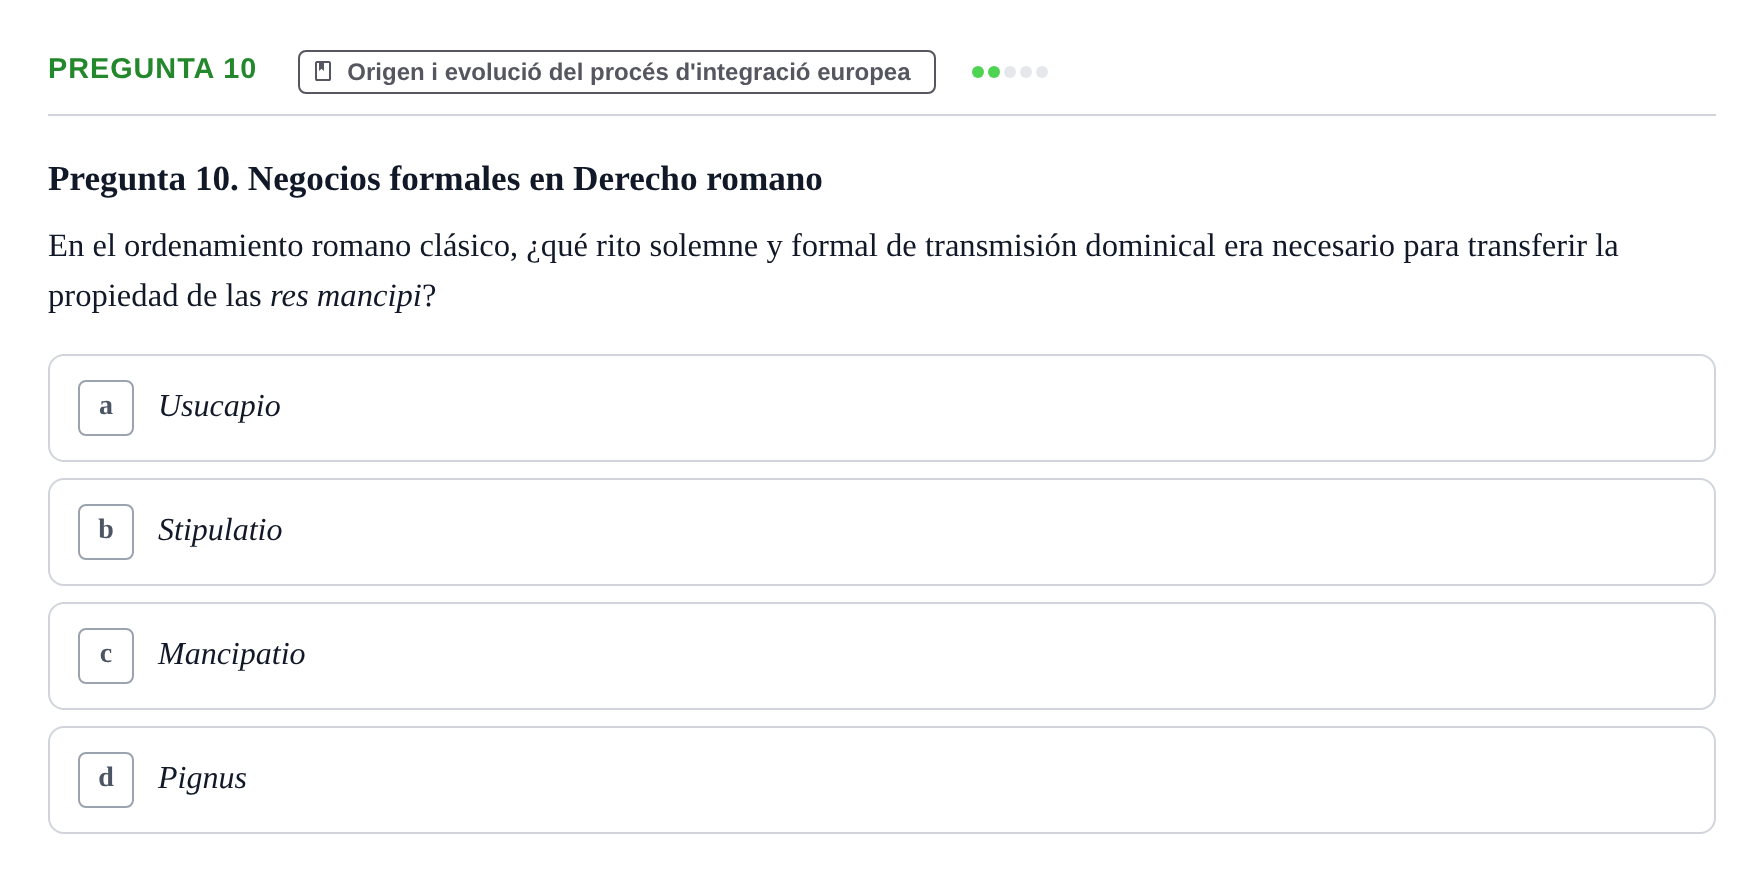Click the second green difficulty dot
The image size is (1764, 882).
click(x=994, y=72)
